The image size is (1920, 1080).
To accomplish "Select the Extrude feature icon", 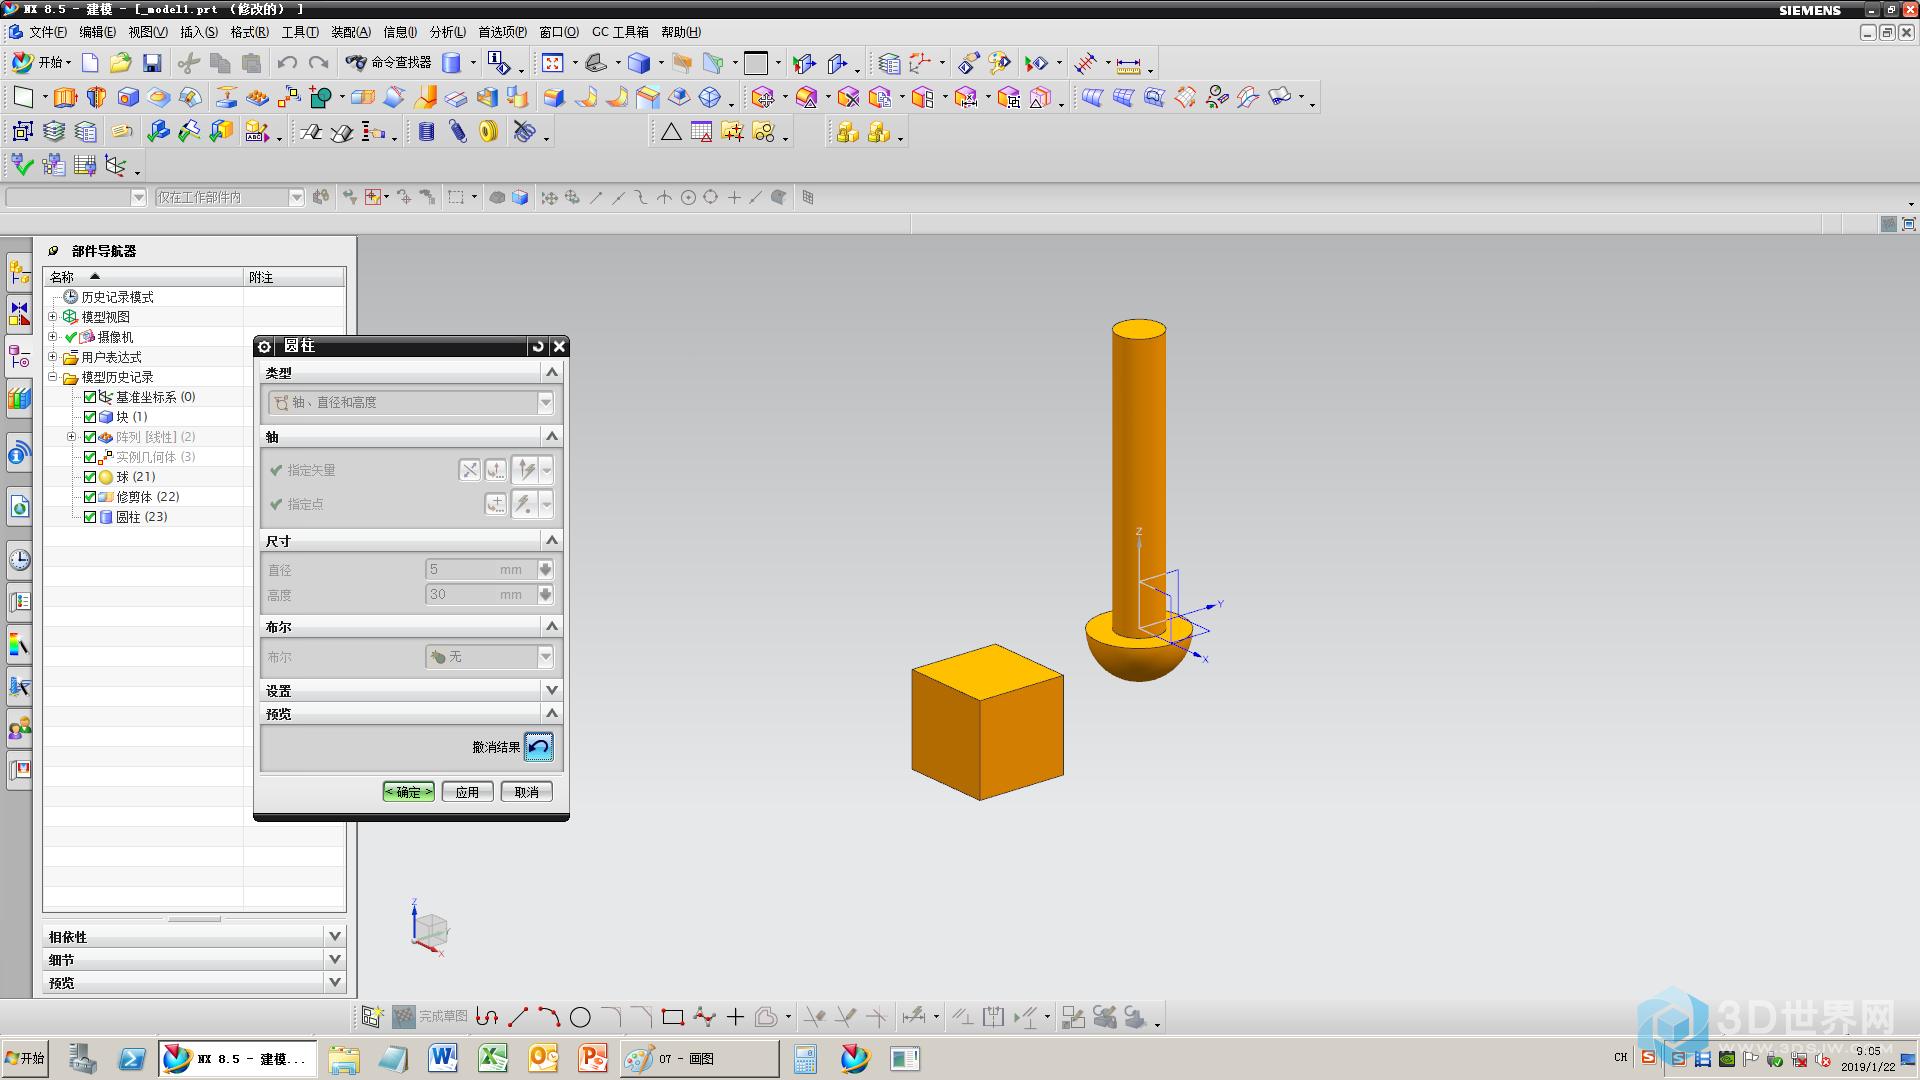I will (65, 97).
